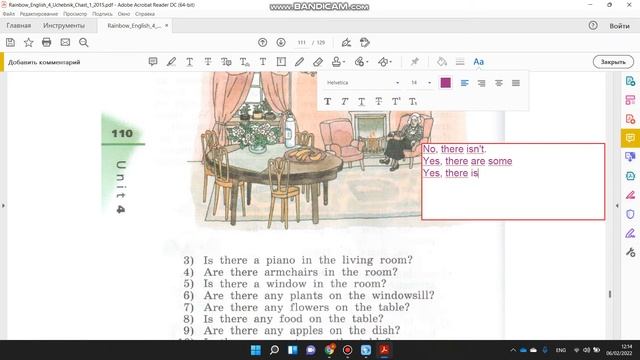The height and width of the screenshot is (360, 640).
Task: Select the add text comment tool
Action: 263,62
